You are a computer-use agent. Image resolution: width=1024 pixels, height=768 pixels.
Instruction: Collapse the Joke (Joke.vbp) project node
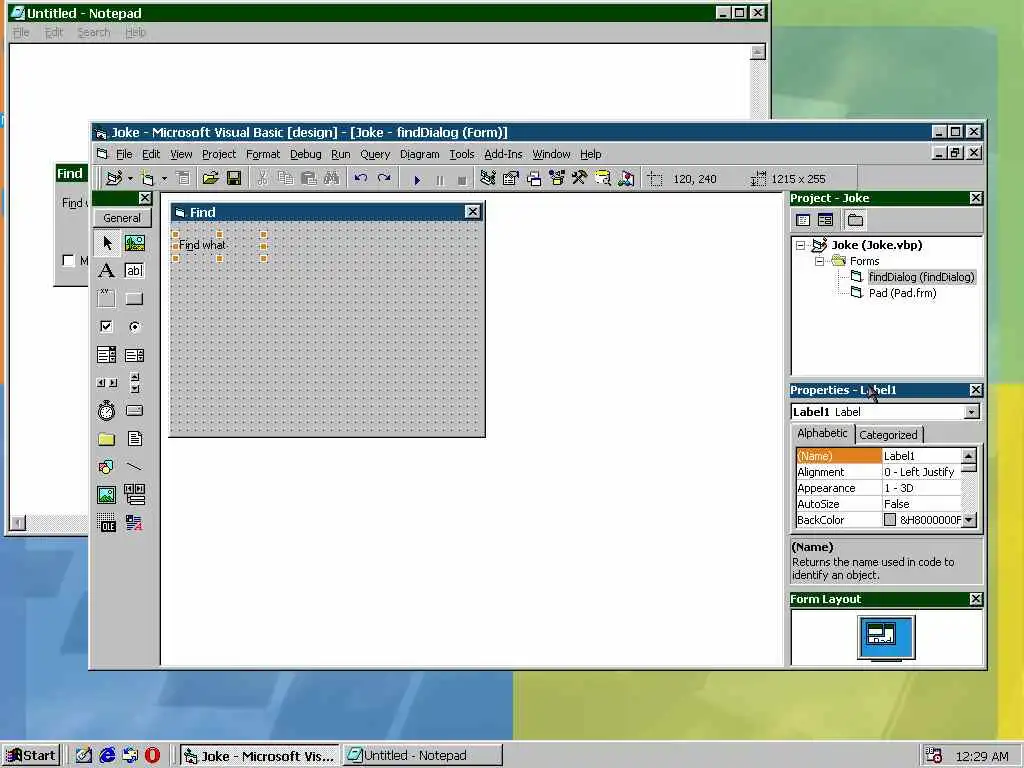click(800, 246)
